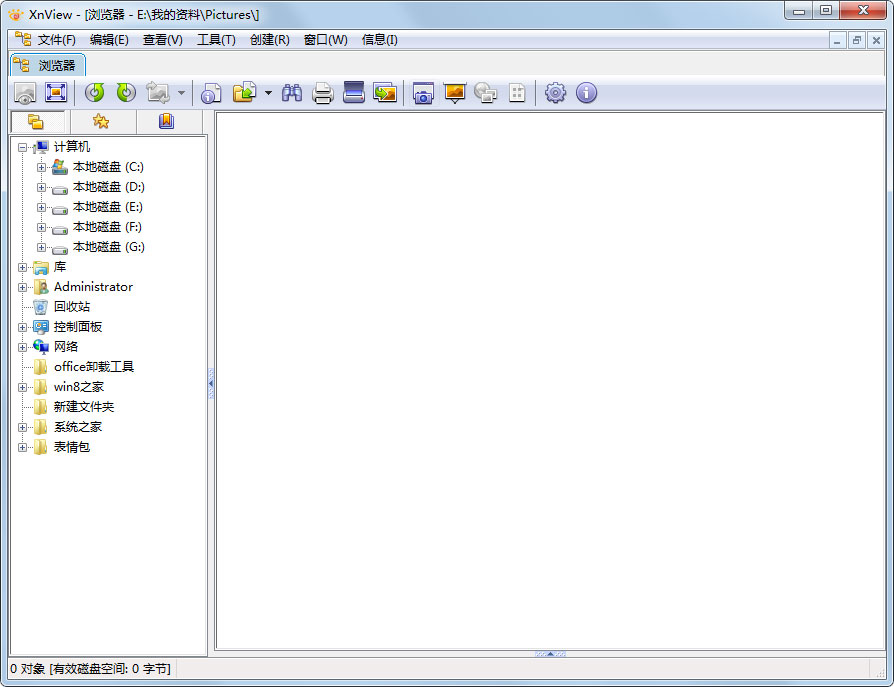Click the rotate right toolbar icon
The height and width of the screenshot is (687, 894).
pos(126,93)
